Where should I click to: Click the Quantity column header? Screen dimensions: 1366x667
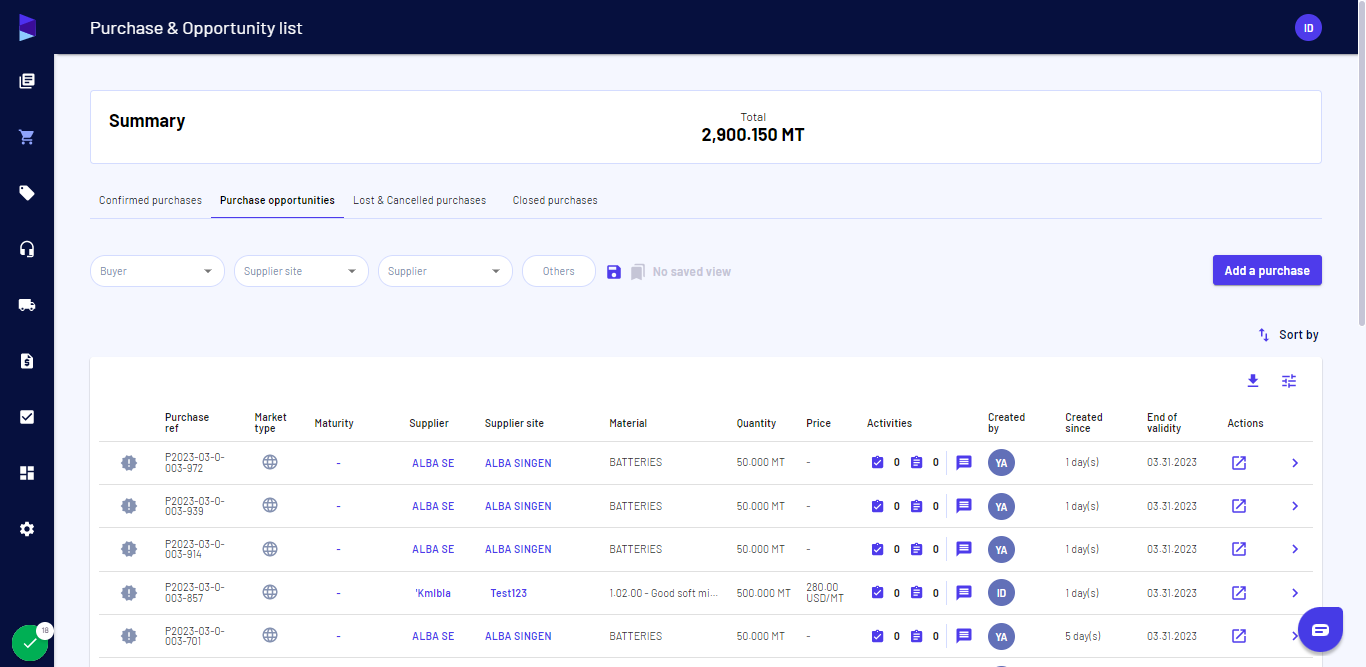click(756, 423)
